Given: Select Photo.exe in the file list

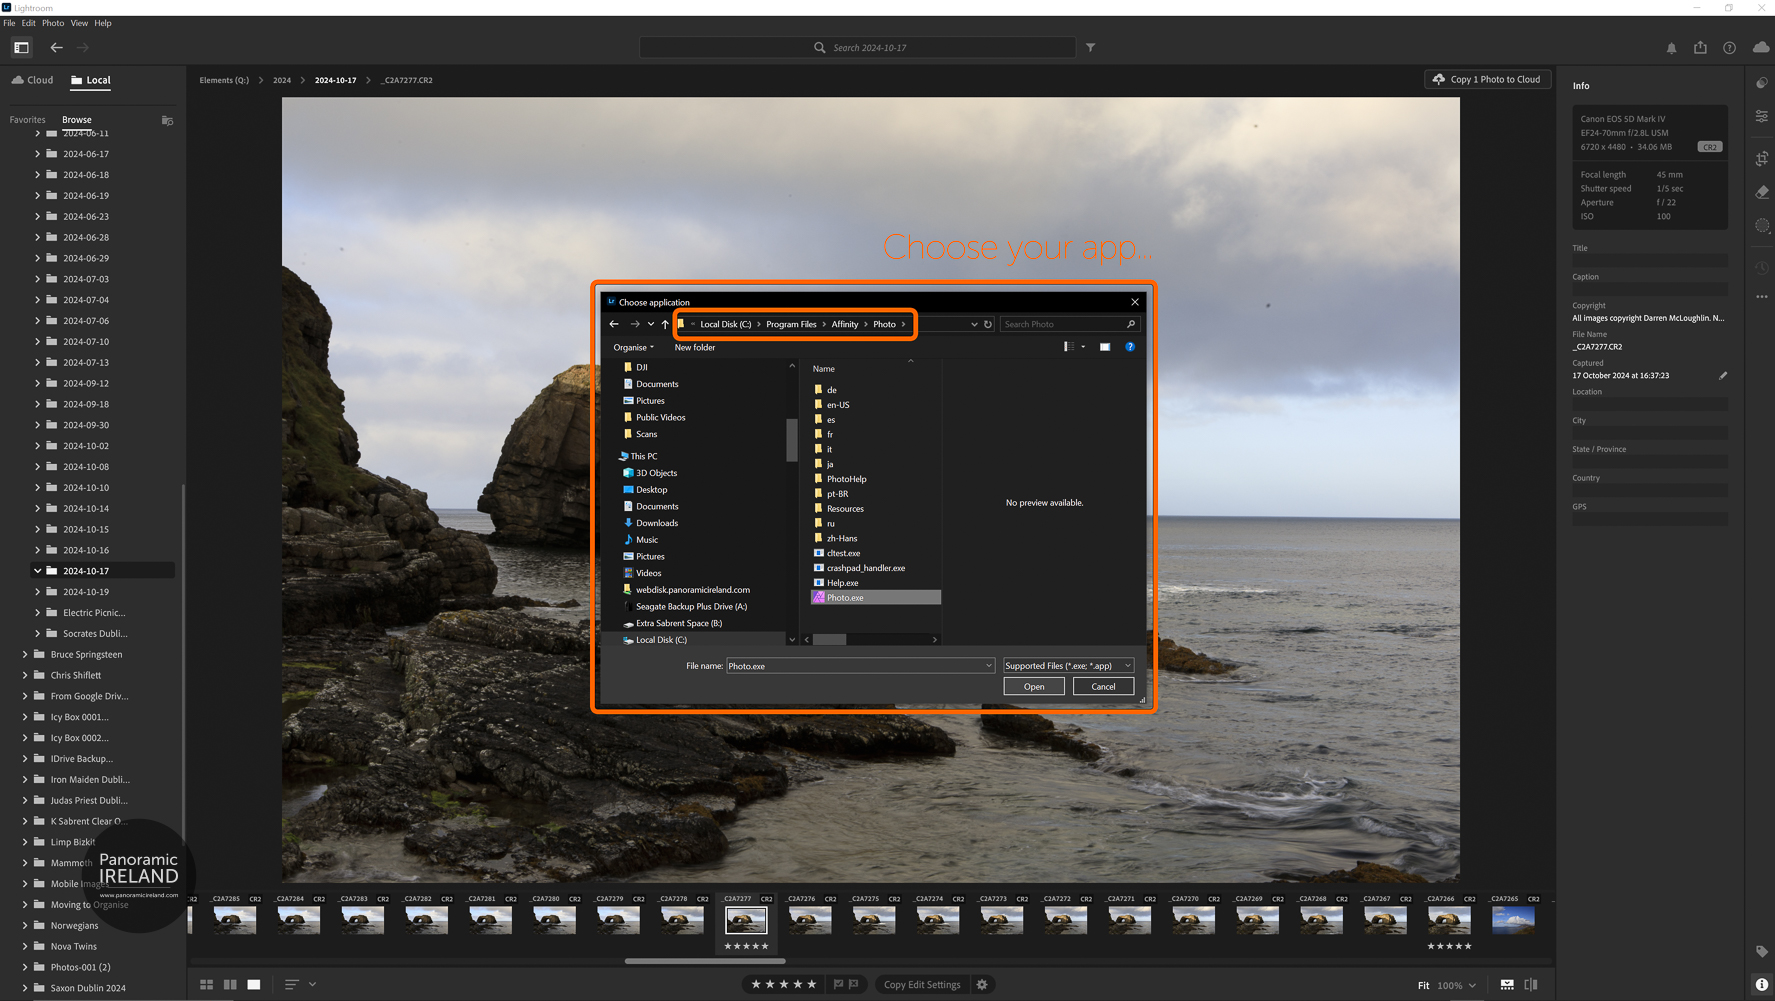Looking at the screenshot, I should 875,598.
